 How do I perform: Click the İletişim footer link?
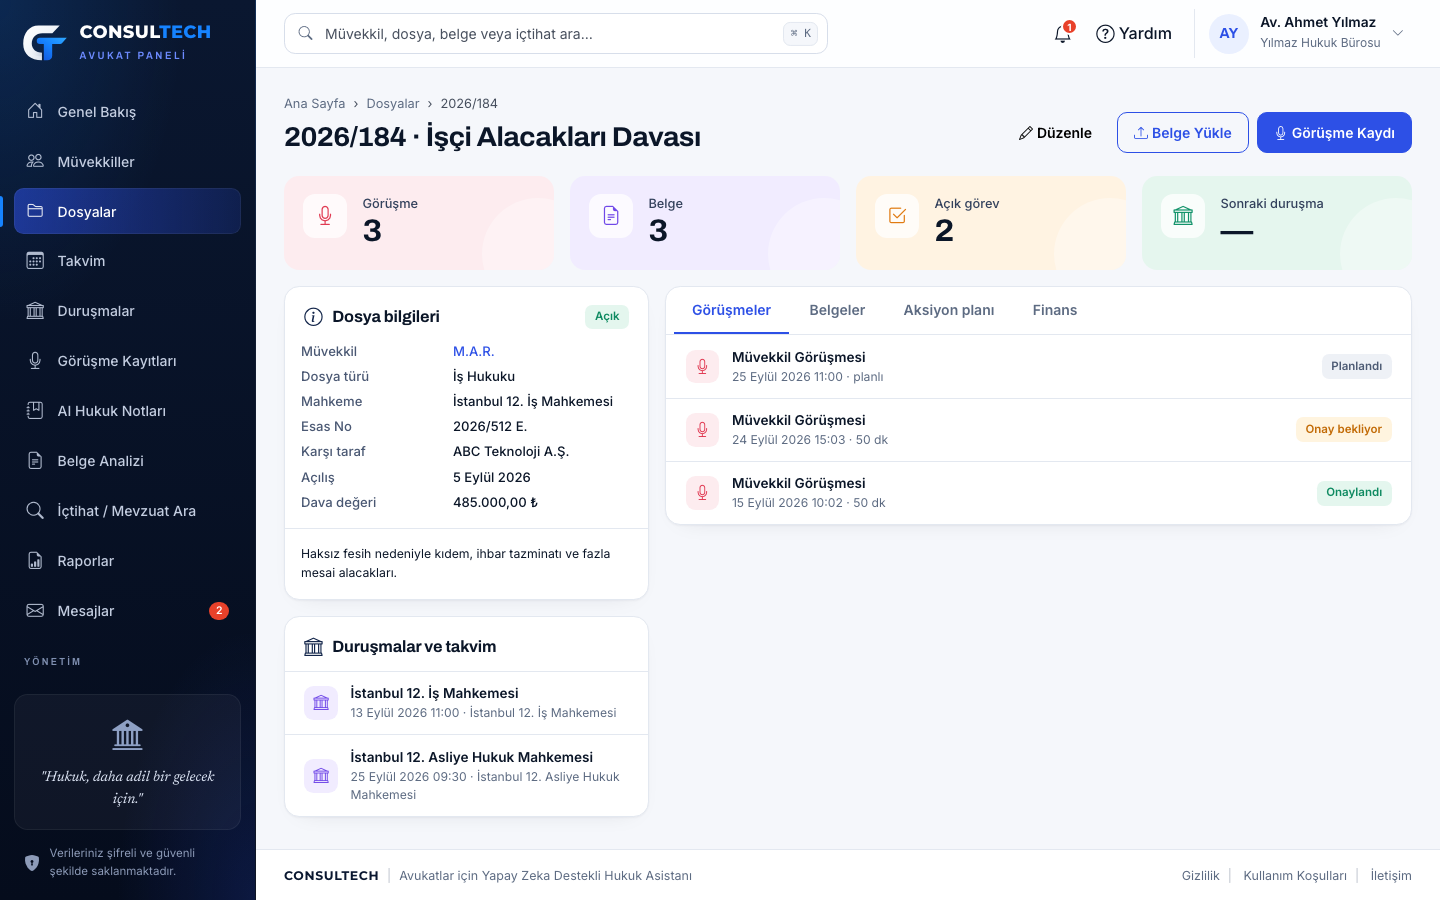pos(1391,876)
